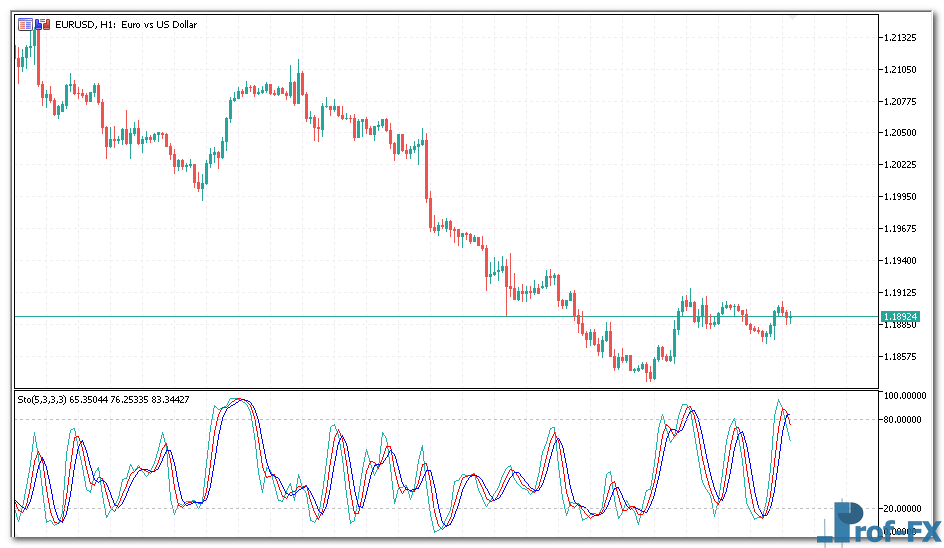Select the current price label 1.18924
Screen dimensions: 944x548
click(x=899, y=317)
